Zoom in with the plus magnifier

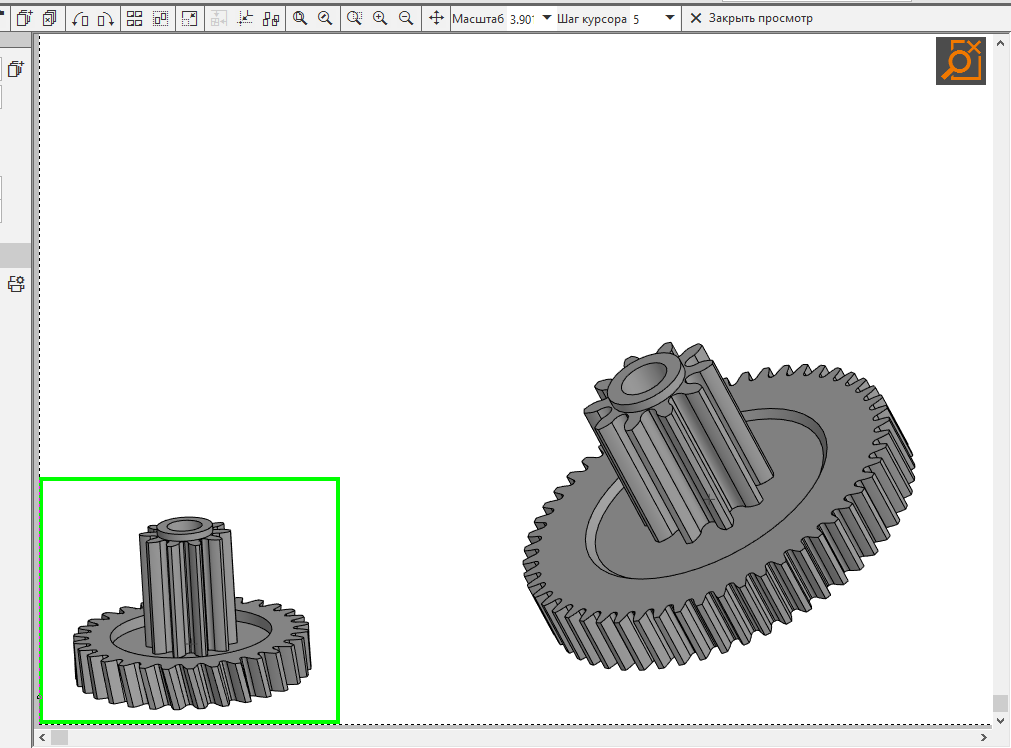tap(380, 18)
